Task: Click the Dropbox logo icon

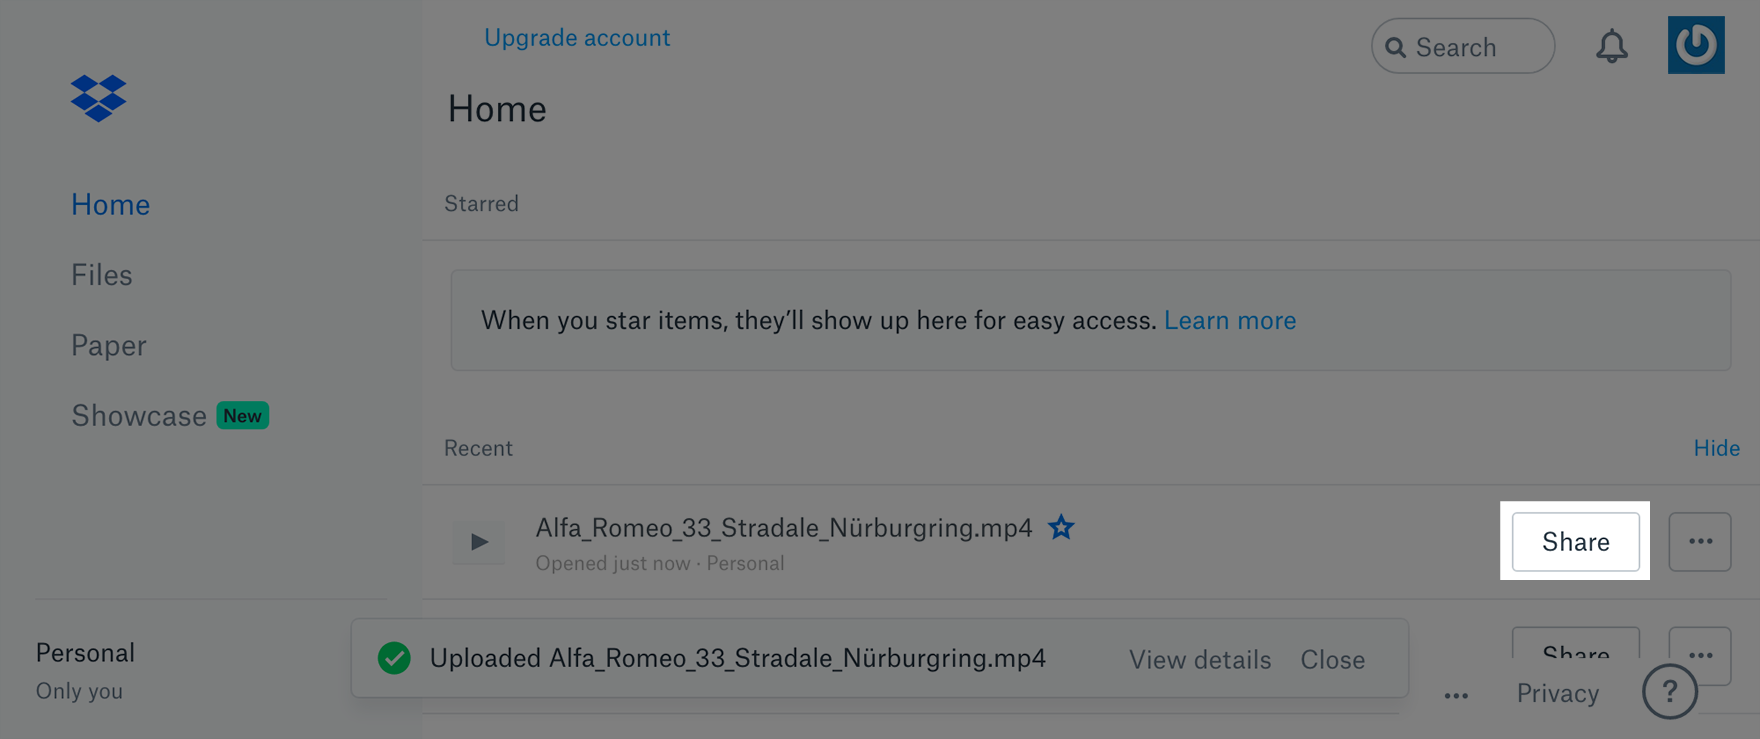Action: pos(98,98)
